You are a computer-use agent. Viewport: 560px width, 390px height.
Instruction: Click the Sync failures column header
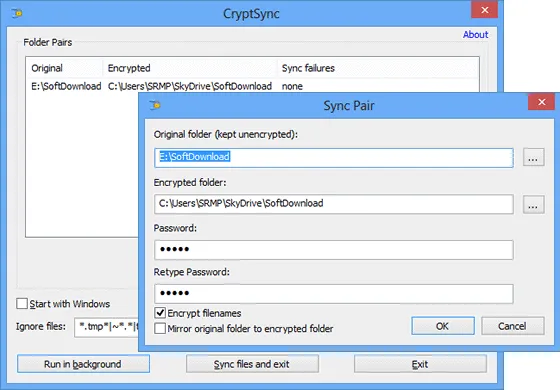pyautogui.click(x=378, y=68)
